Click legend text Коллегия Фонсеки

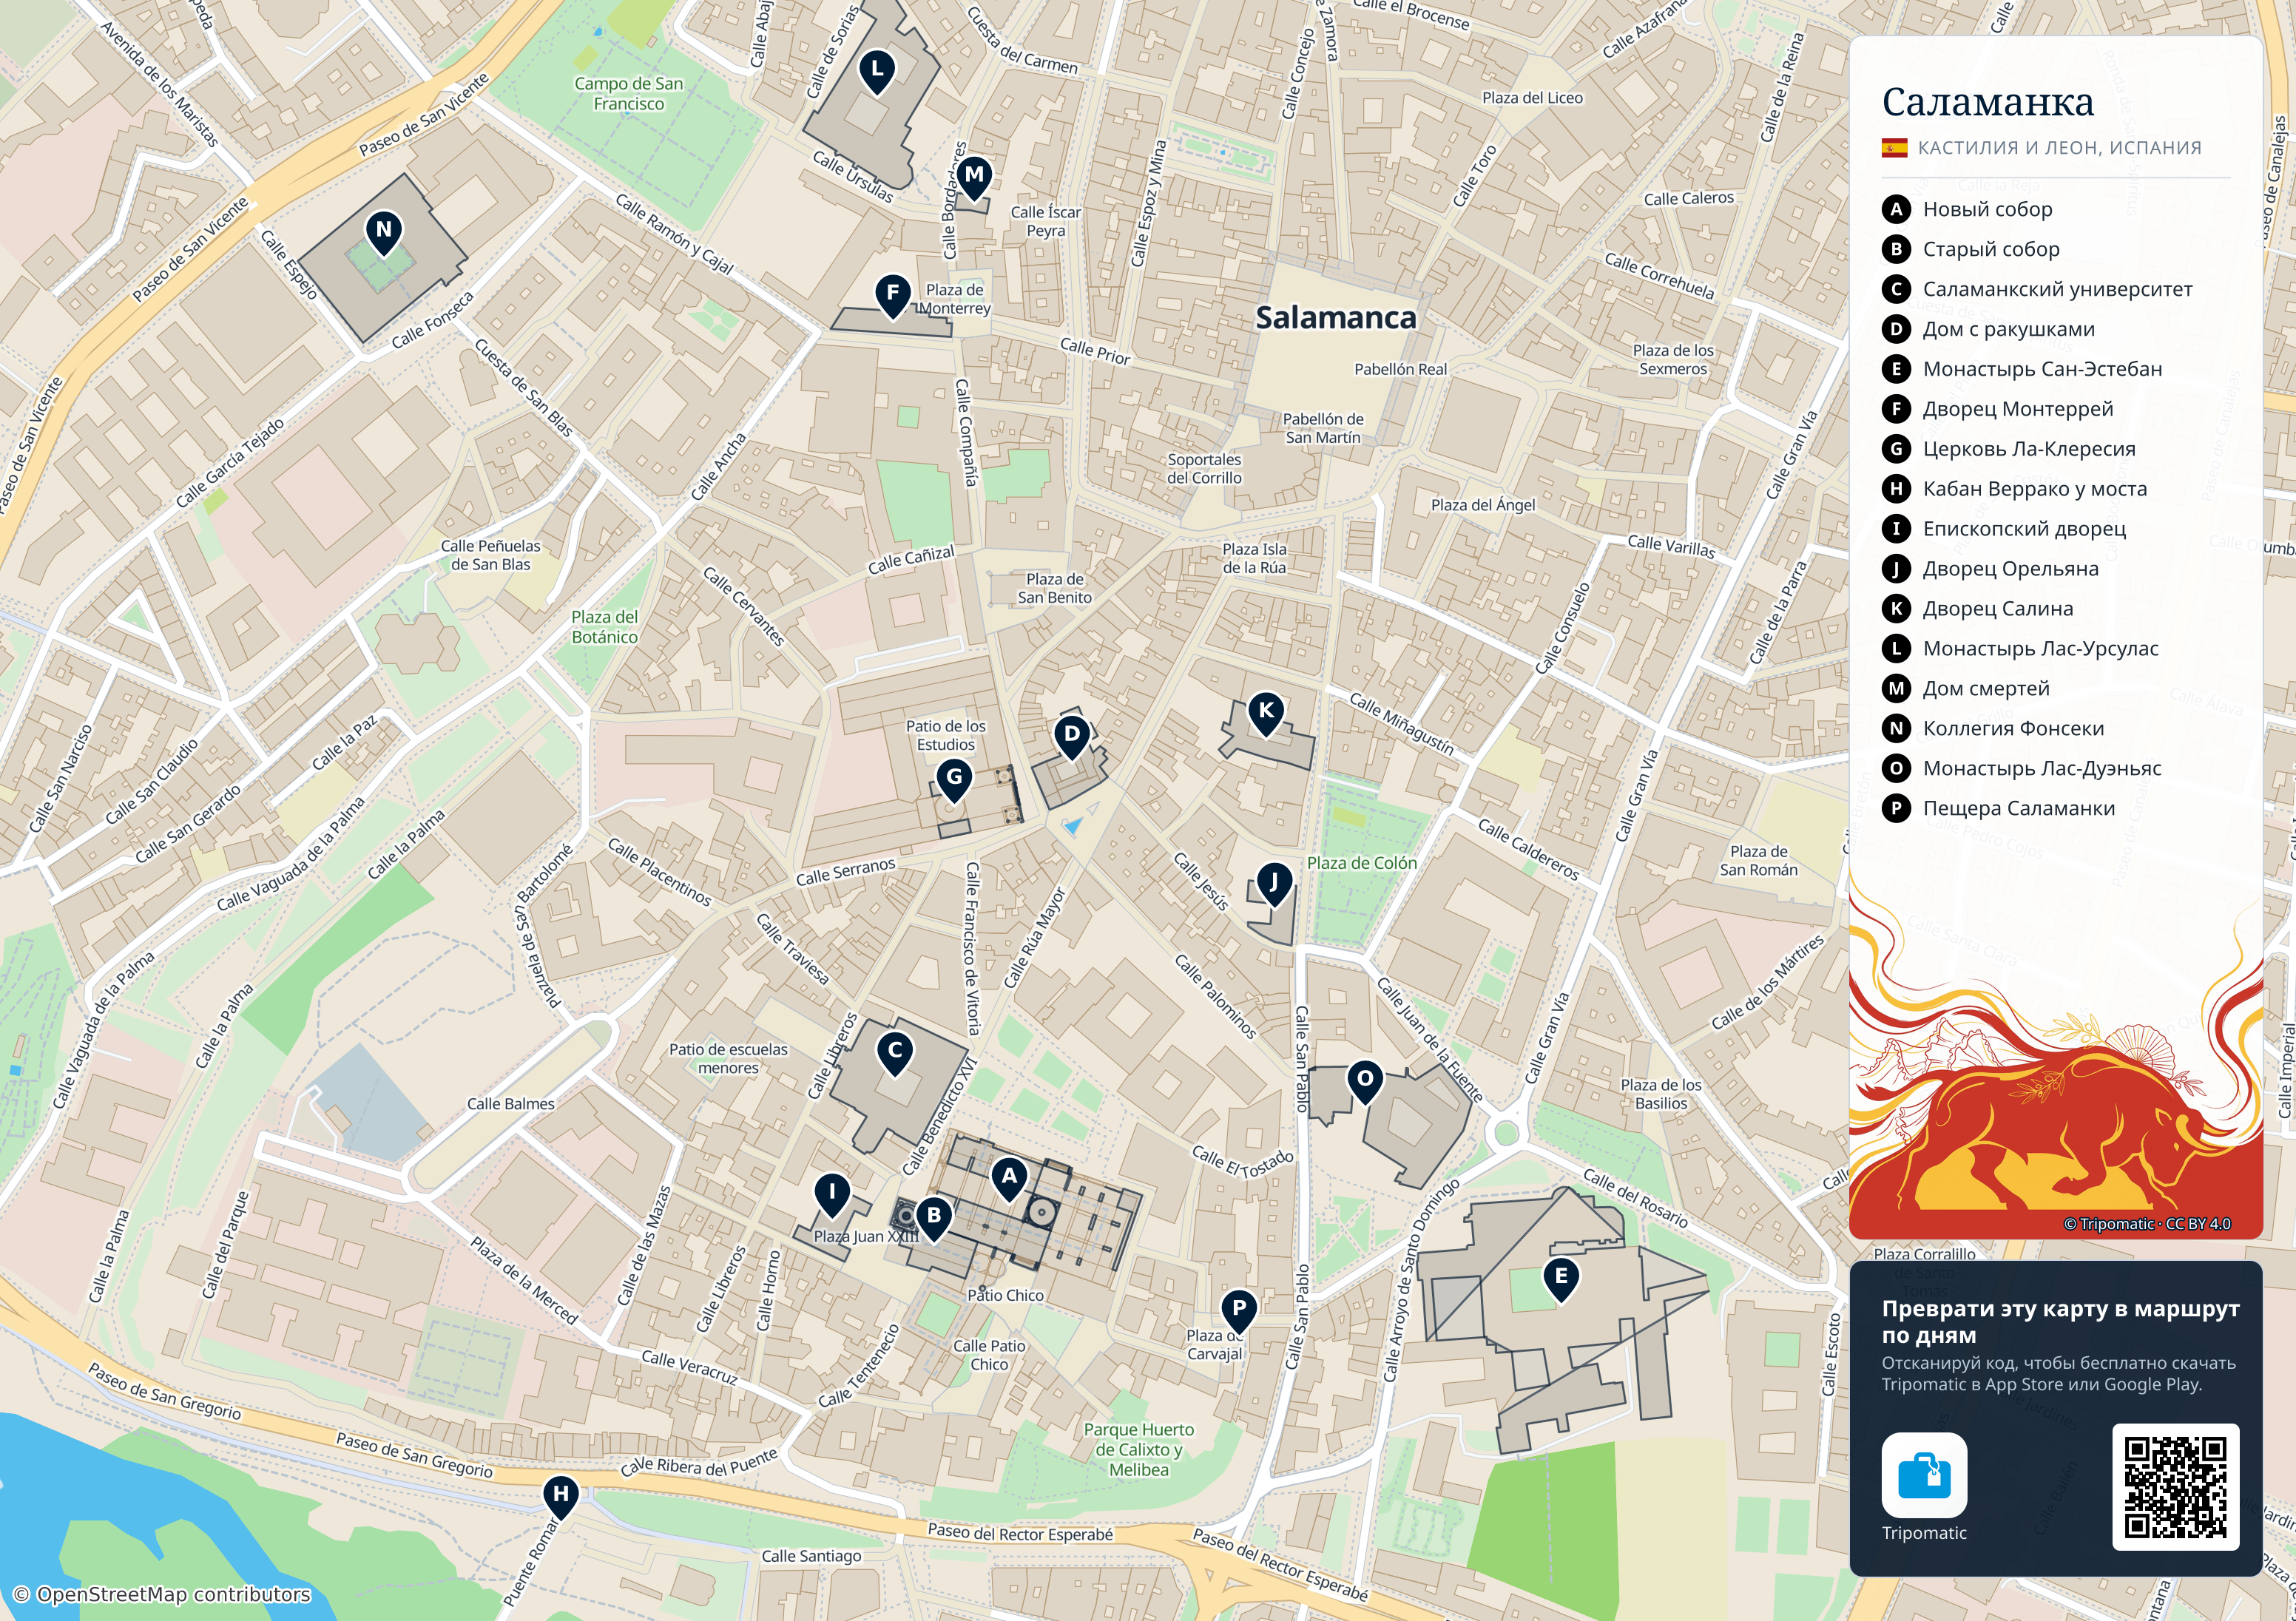coord(2013,728)
